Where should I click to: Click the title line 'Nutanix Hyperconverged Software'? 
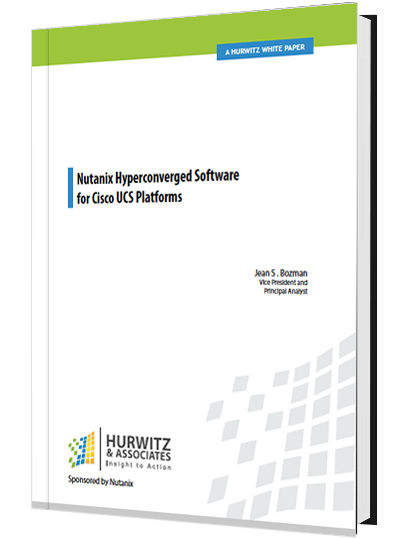158,177
